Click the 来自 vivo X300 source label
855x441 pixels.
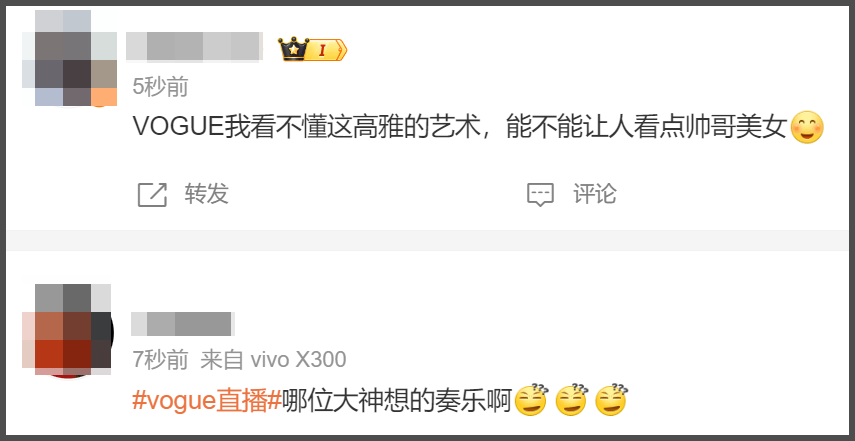[273, 360]
